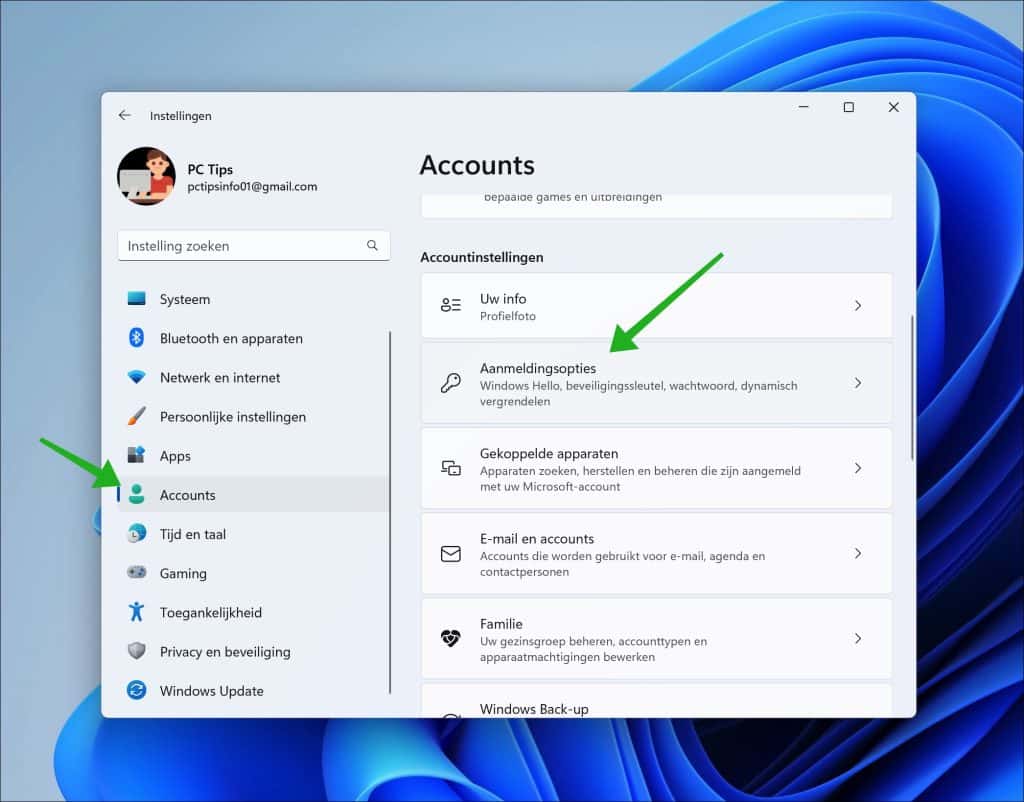Image resolution: width=1024 pixels, height=802 pixels.
Task: Click the Accounts person icon
Action: point(136,494)
